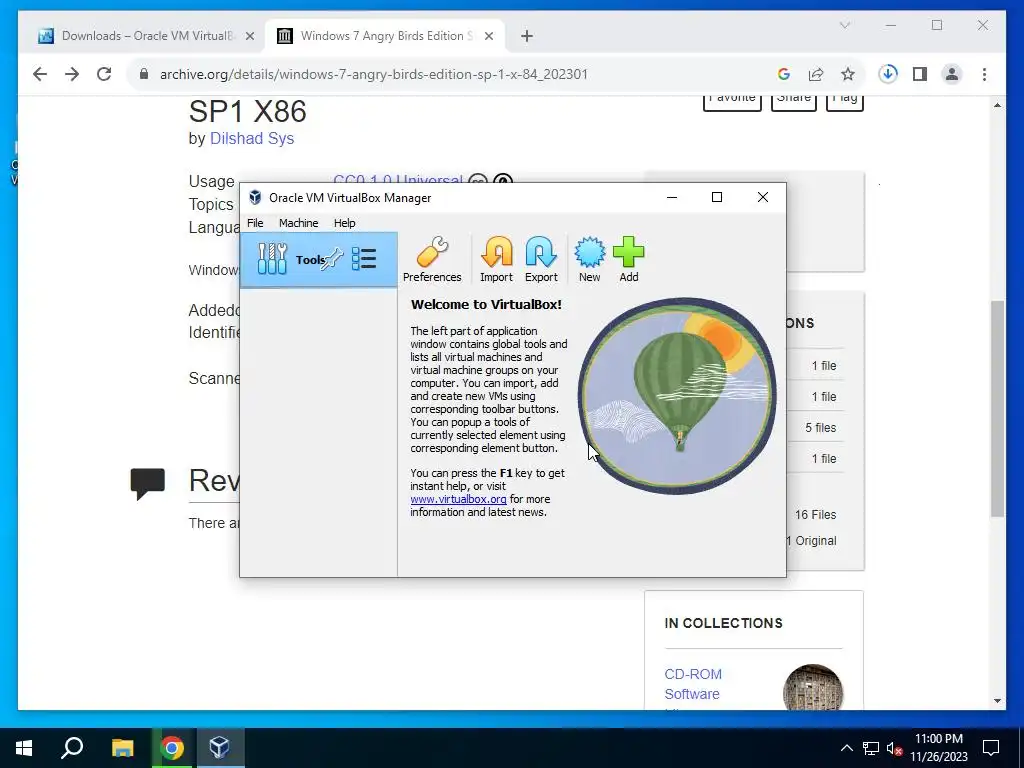
Task: Bookmark this page with the star
Action: click(848, 74)
